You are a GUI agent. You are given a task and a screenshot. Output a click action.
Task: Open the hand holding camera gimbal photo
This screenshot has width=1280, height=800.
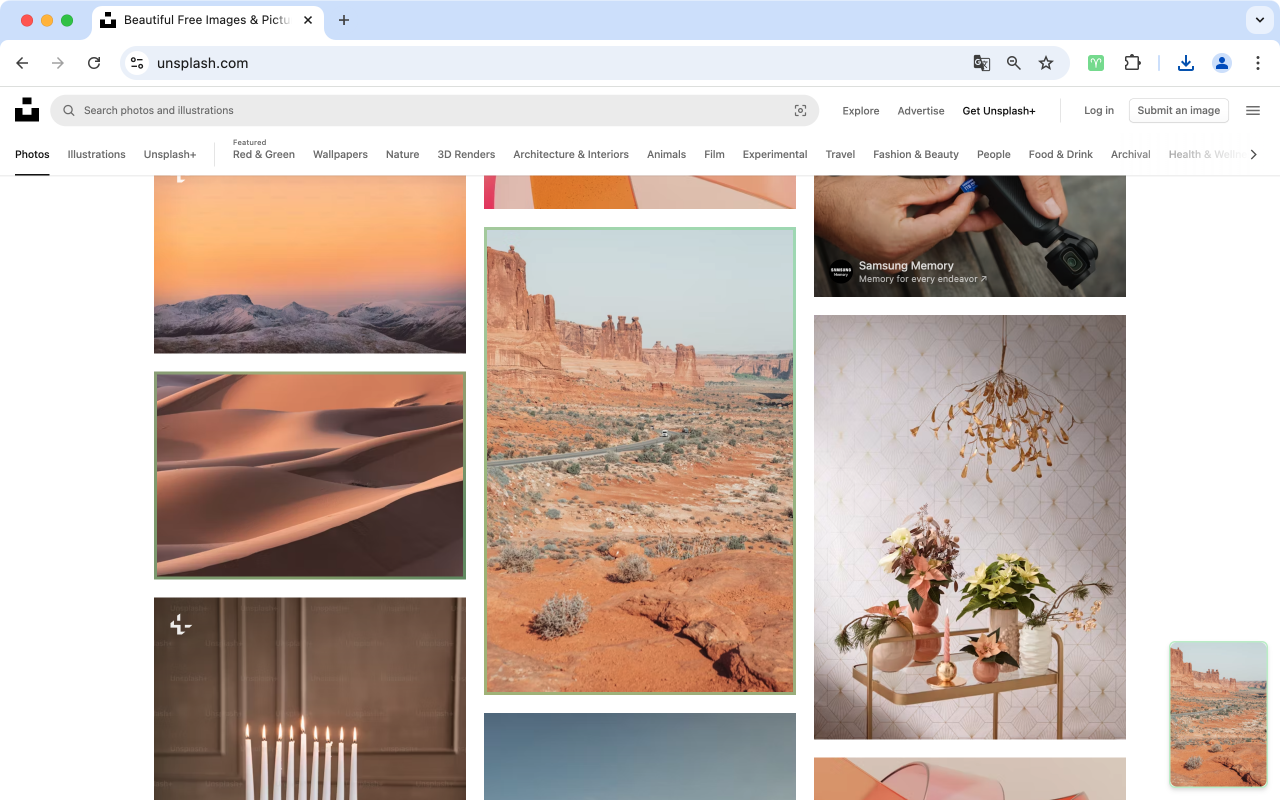point(970,236)
